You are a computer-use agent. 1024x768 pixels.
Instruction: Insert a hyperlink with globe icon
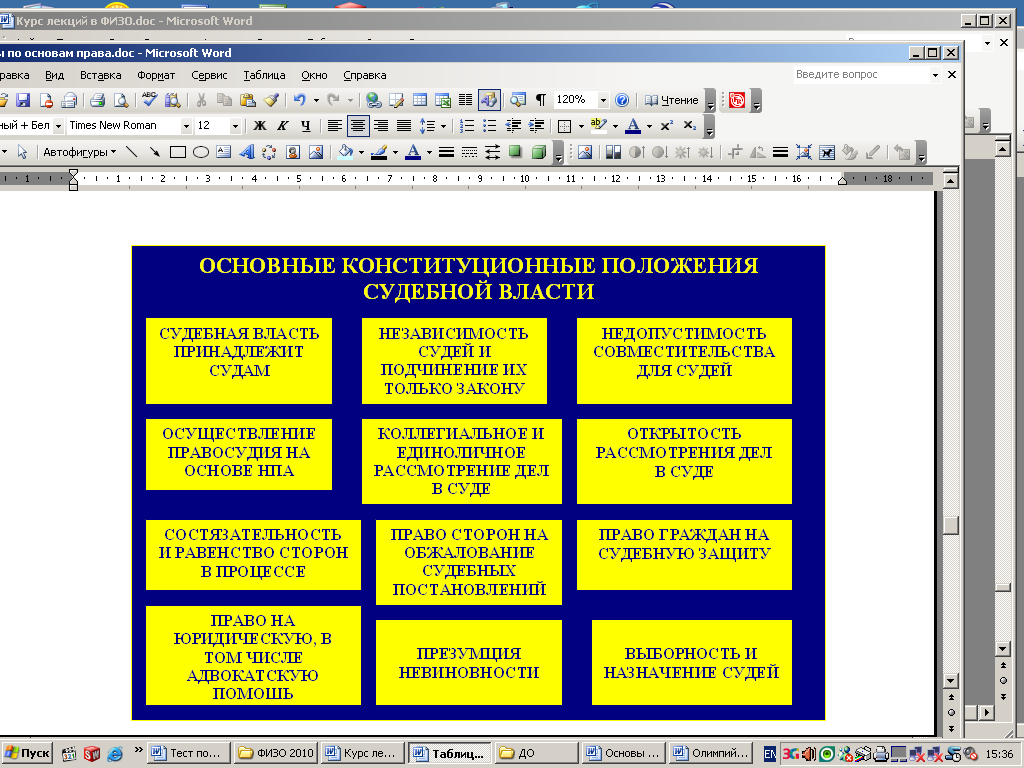click(x=374, y=100)
